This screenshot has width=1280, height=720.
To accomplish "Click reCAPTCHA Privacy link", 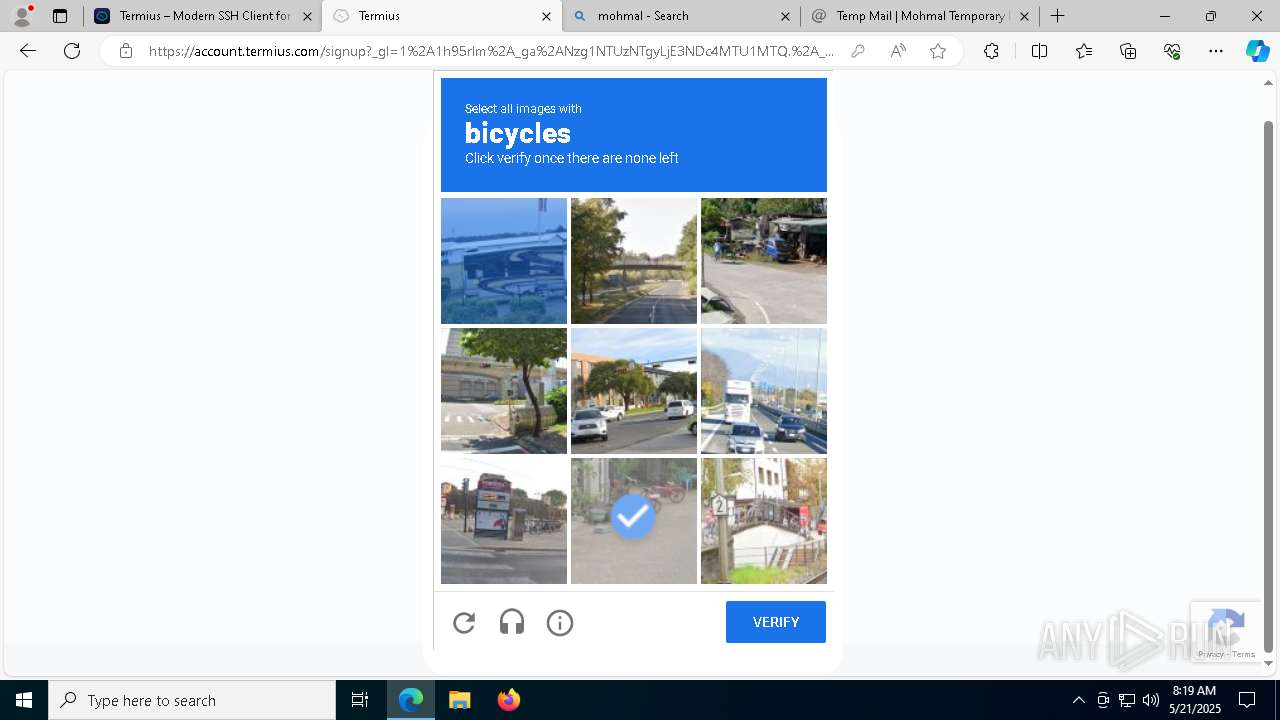I will coord(1211,654).
